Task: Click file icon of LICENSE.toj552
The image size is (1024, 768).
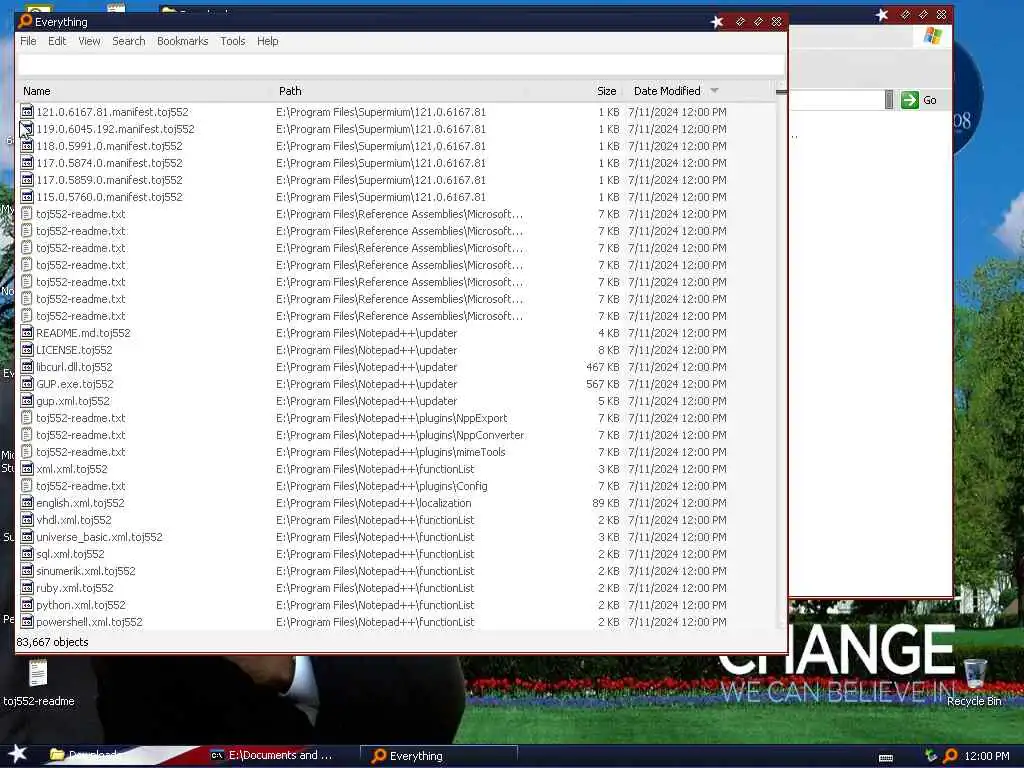Action: [27, 349]
